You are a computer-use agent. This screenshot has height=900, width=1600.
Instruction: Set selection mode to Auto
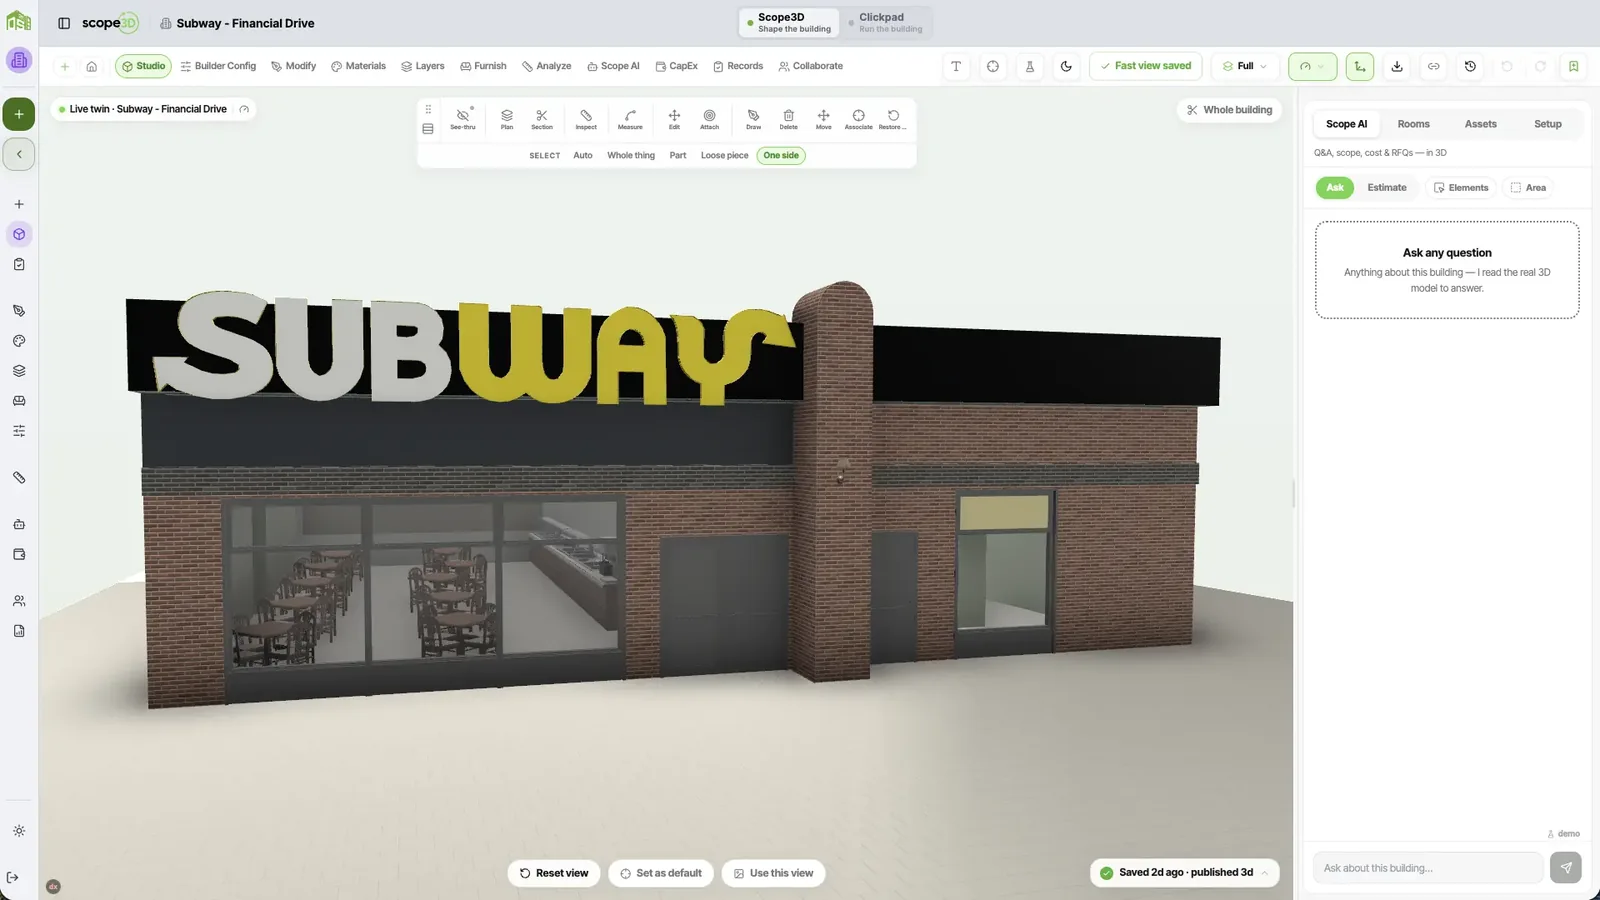coord(583,156)
